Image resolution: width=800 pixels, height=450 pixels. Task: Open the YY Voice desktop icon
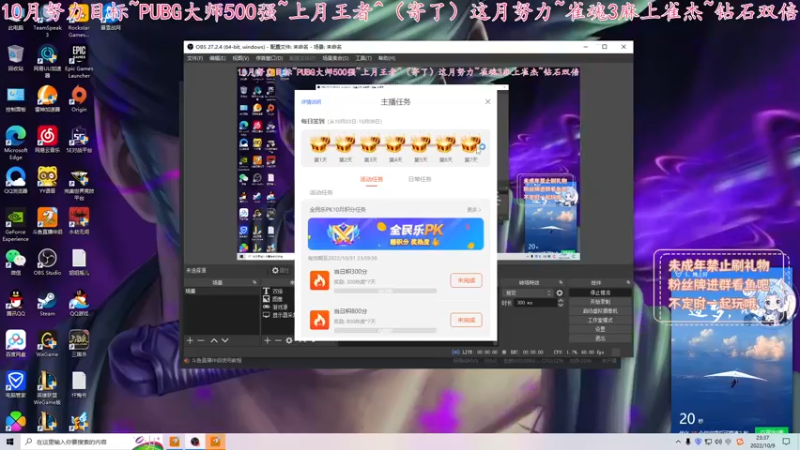pyautogui.click(x=47, y=180)
